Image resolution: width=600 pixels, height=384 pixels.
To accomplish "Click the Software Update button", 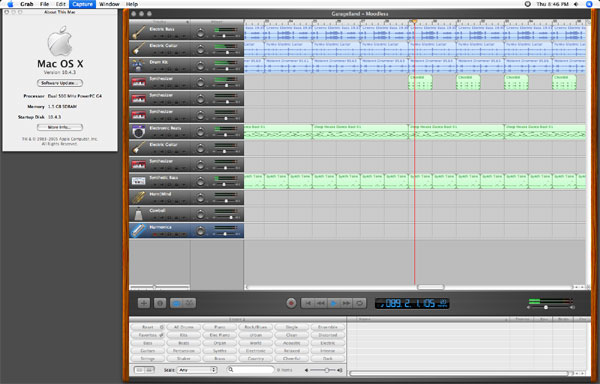I will 60,83.
